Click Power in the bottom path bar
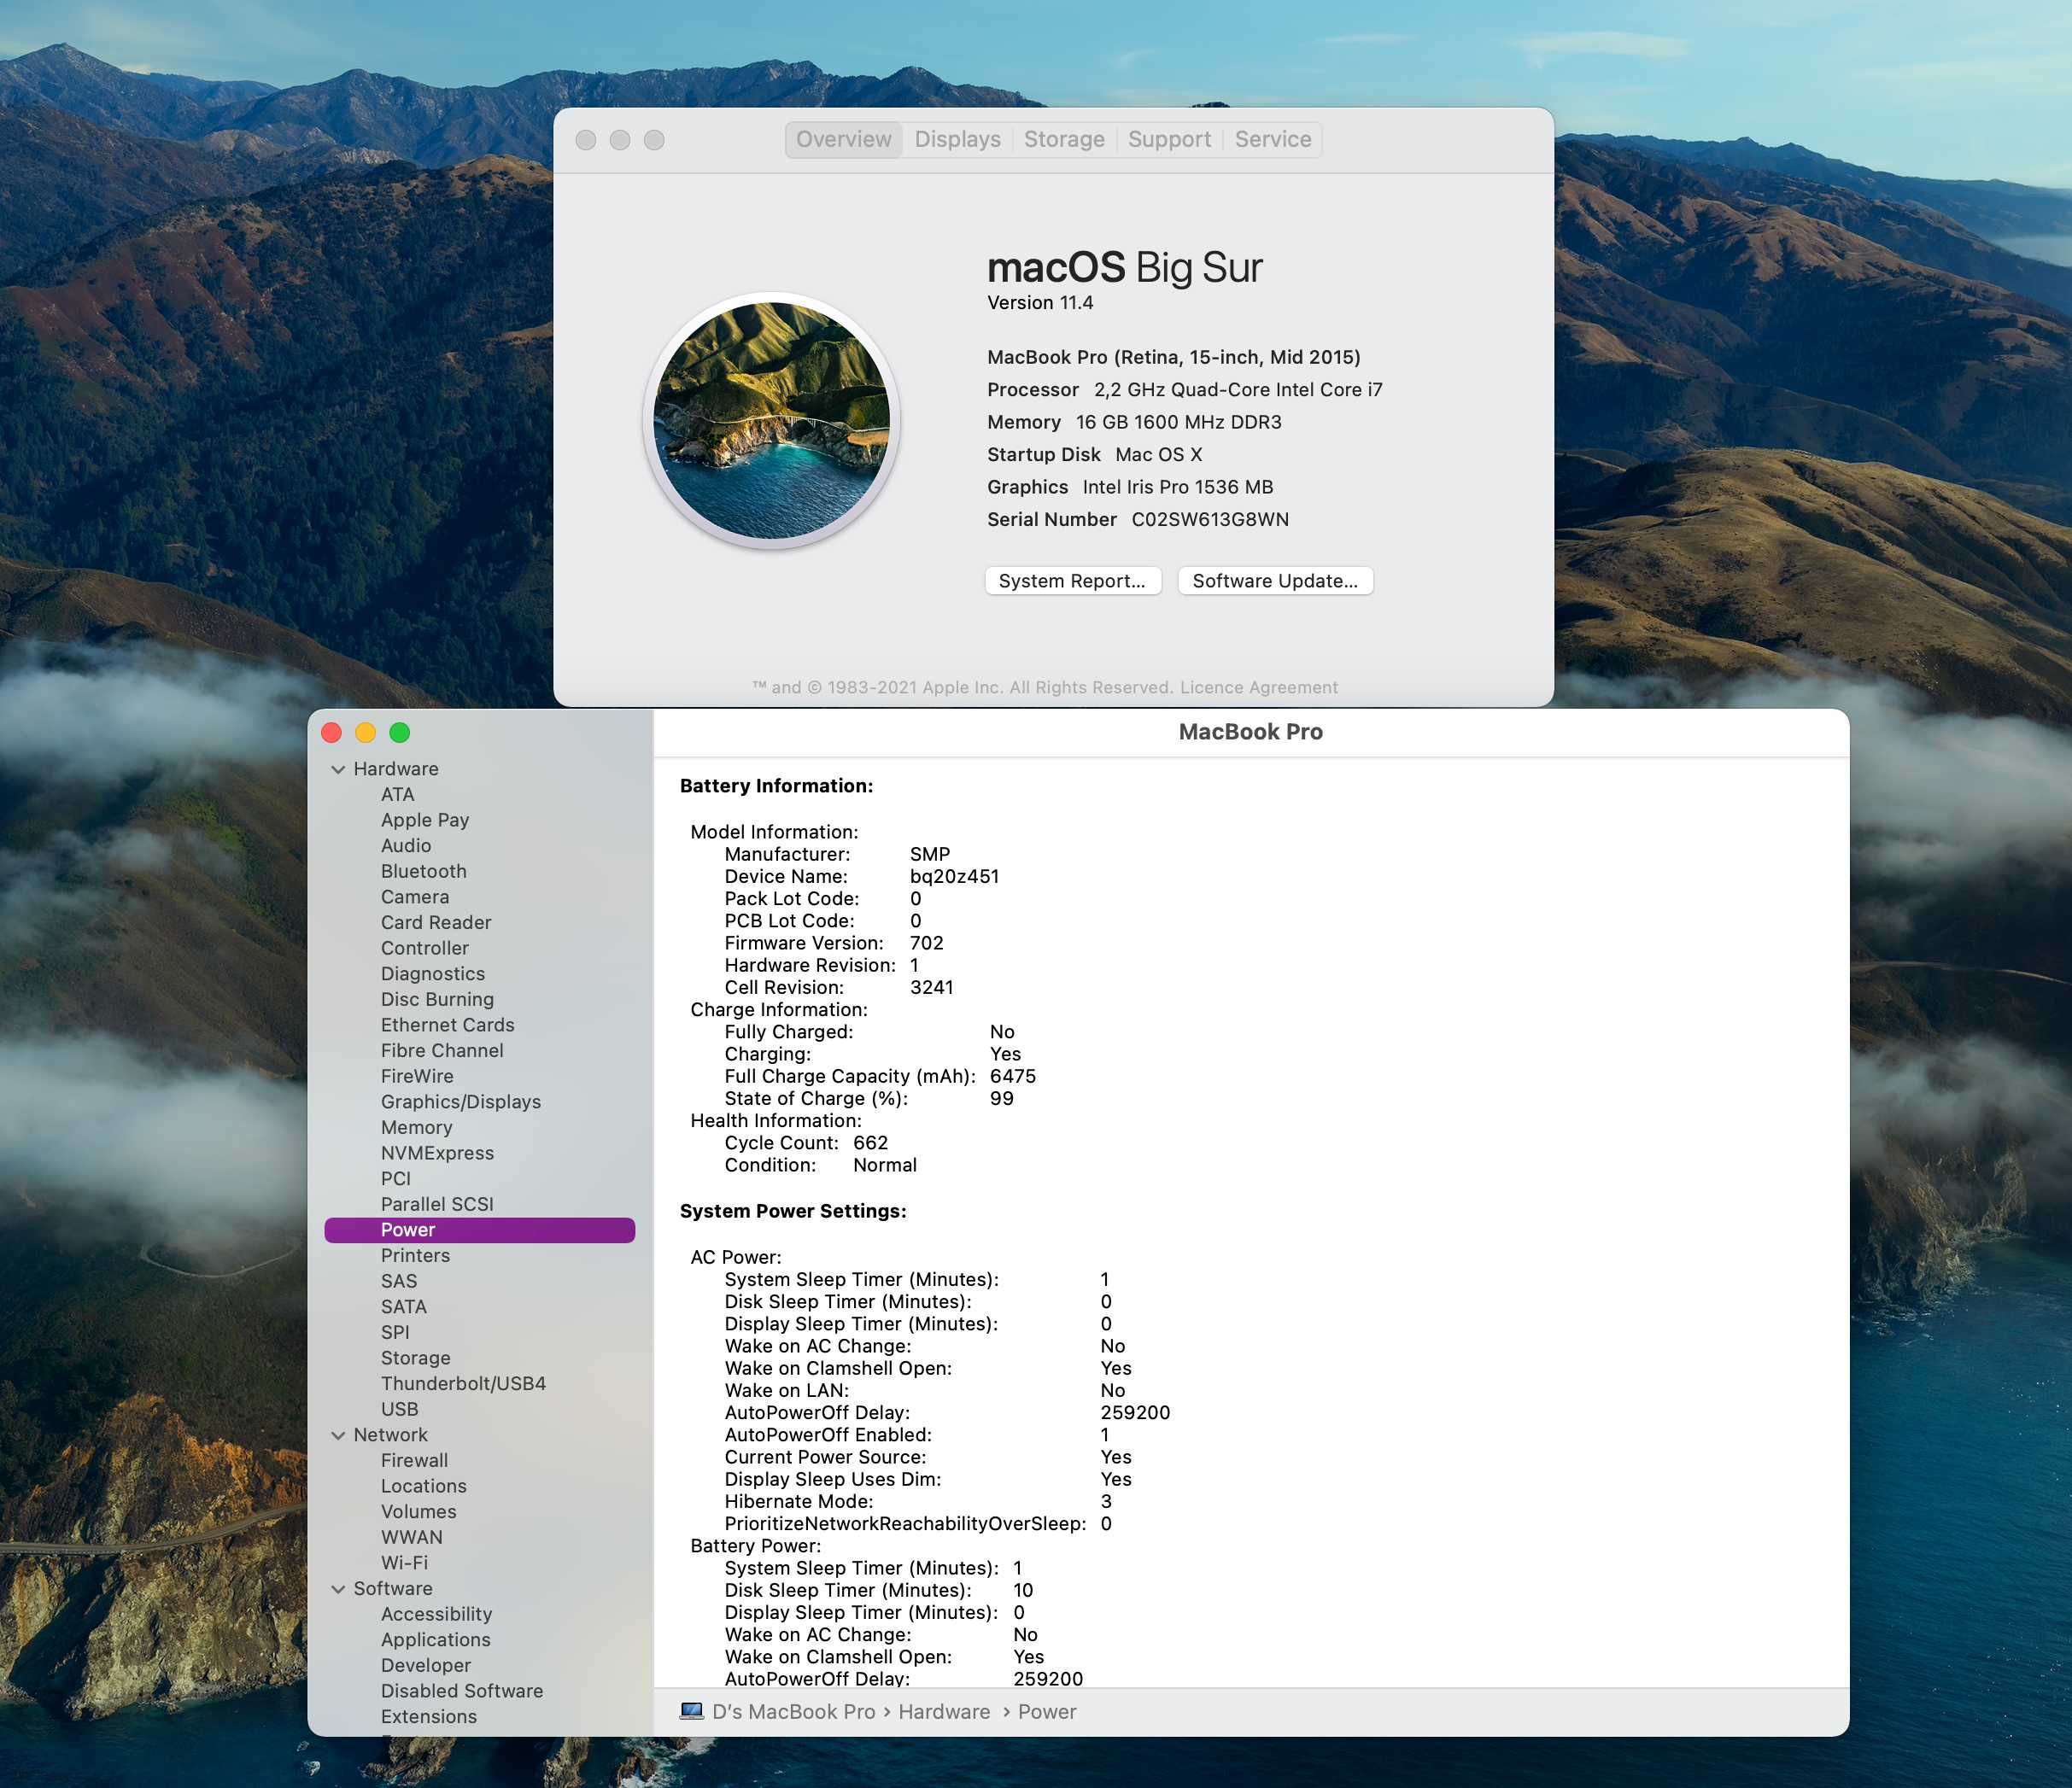The height and width of the screenshot is (1788, 2072). 1047,1712
